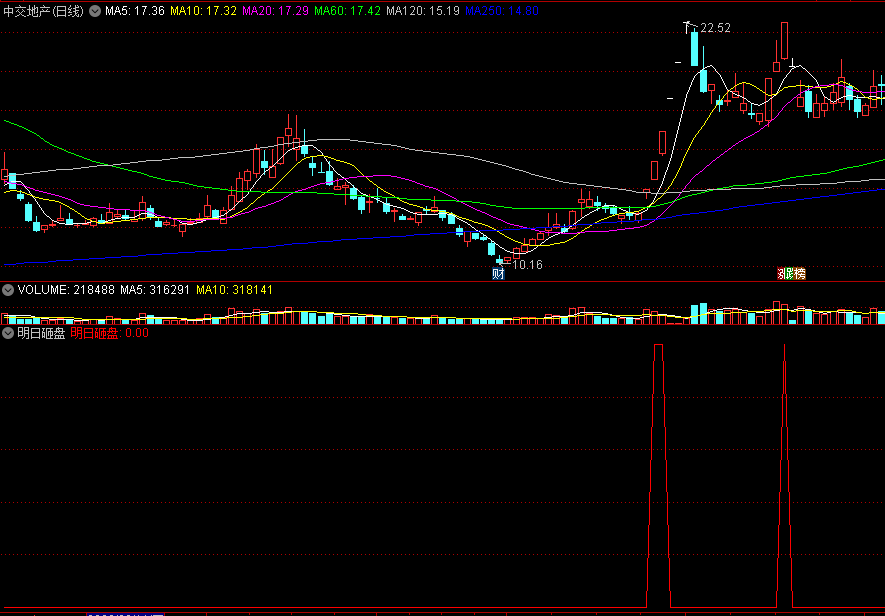
Task: Select the stock title 中交地产(日线)
Action: pos(43,11)
